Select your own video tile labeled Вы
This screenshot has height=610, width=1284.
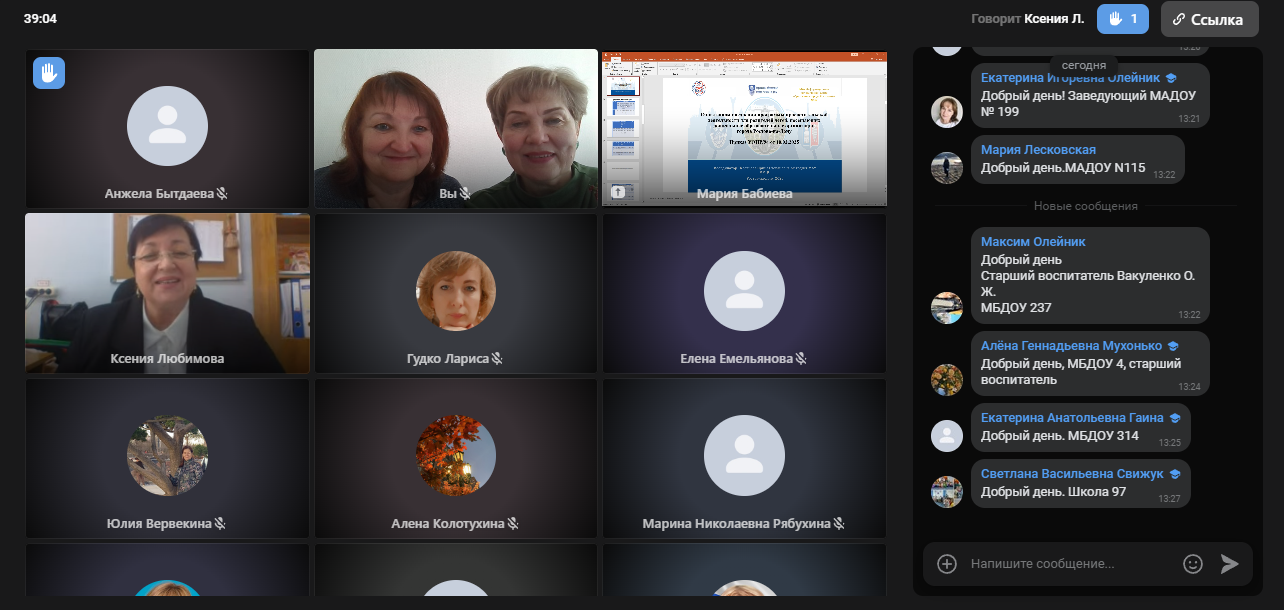coord(456,129)
